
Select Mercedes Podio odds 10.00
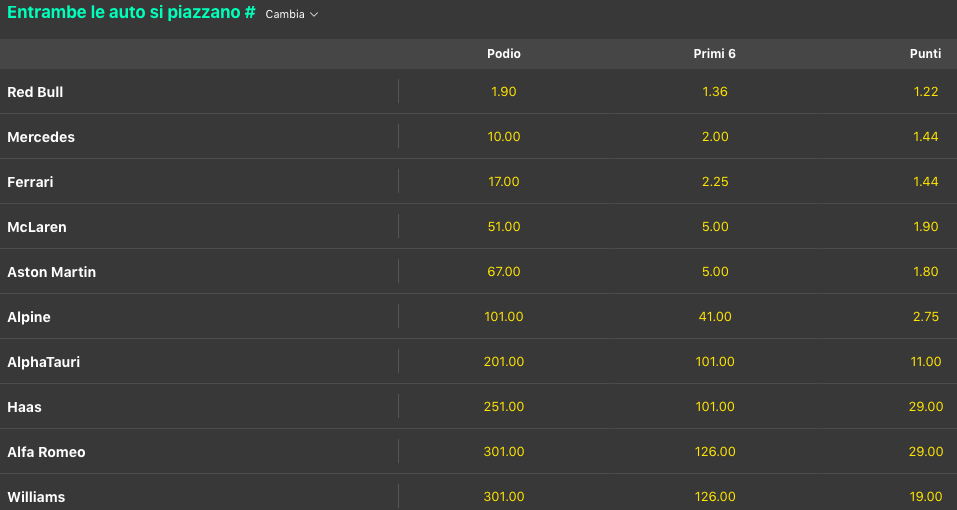(x=504, y=137)
